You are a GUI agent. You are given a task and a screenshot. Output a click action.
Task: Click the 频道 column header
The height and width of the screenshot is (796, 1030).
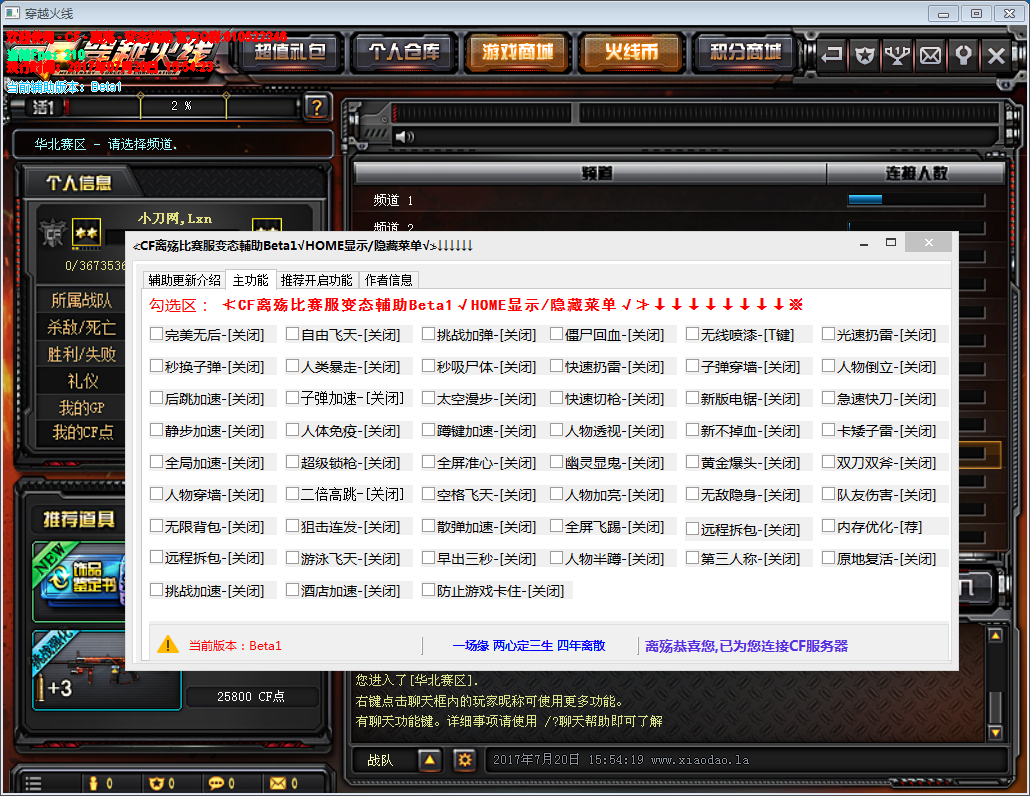tap(590, 173)
